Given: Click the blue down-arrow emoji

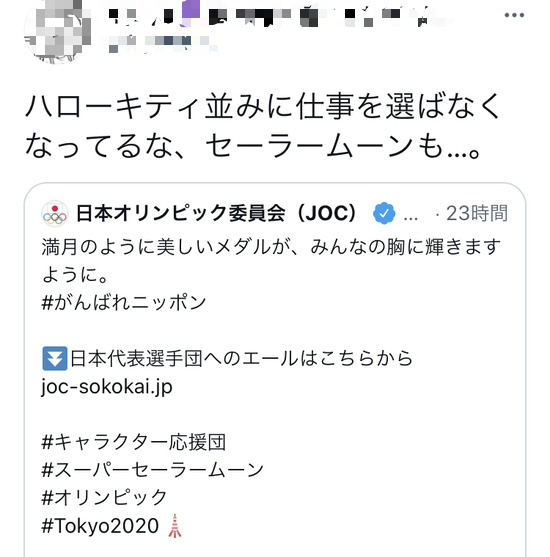Looking at the screenshot, I should point(55,358).
